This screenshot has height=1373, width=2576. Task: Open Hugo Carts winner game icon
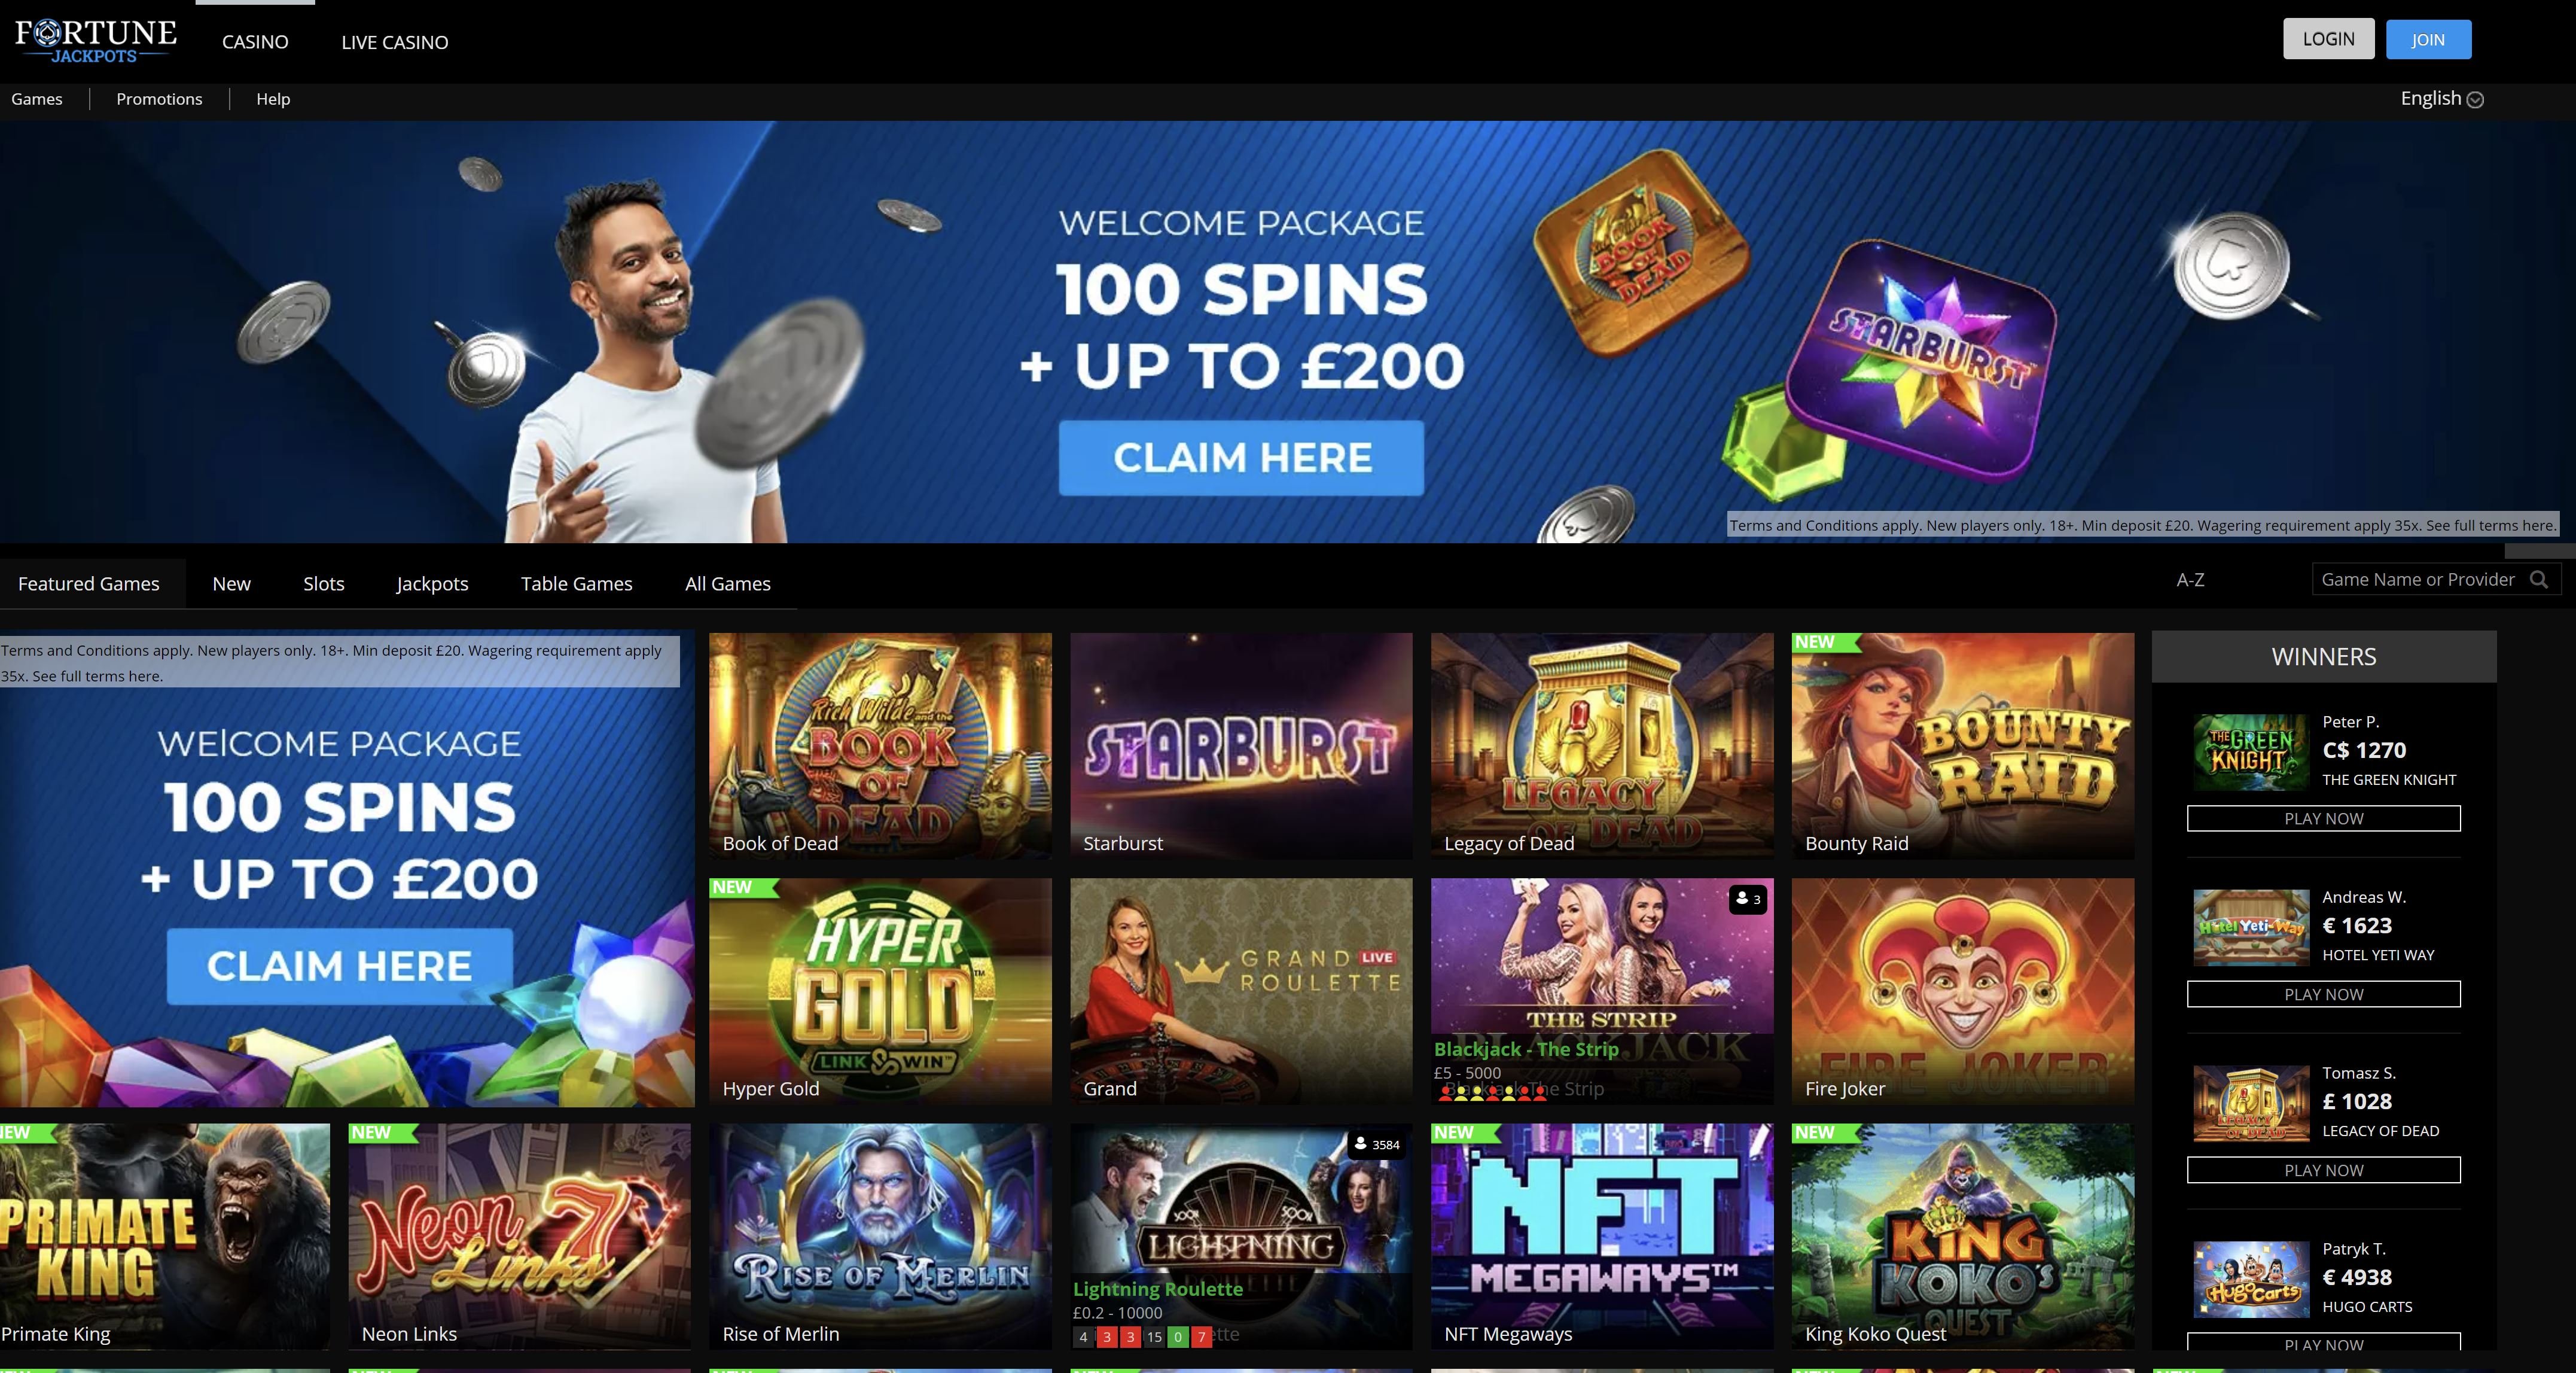(x=2251, y=1279)
